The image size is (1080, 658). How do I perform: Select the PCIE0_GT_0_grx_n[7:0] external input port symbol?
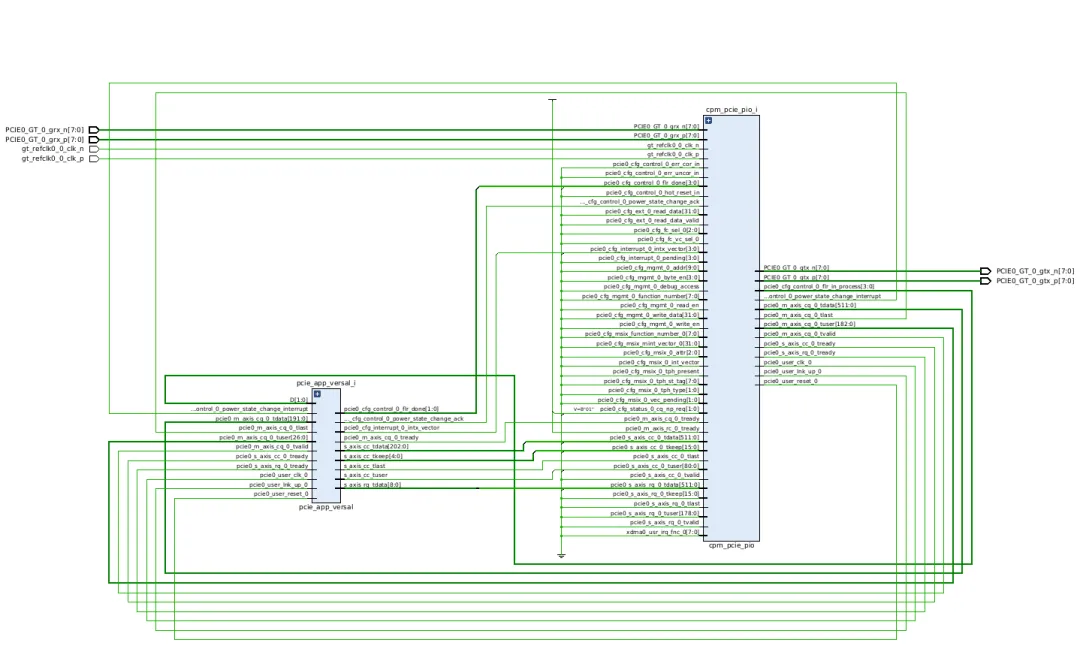pyautogui.click(x=94, y=130)
